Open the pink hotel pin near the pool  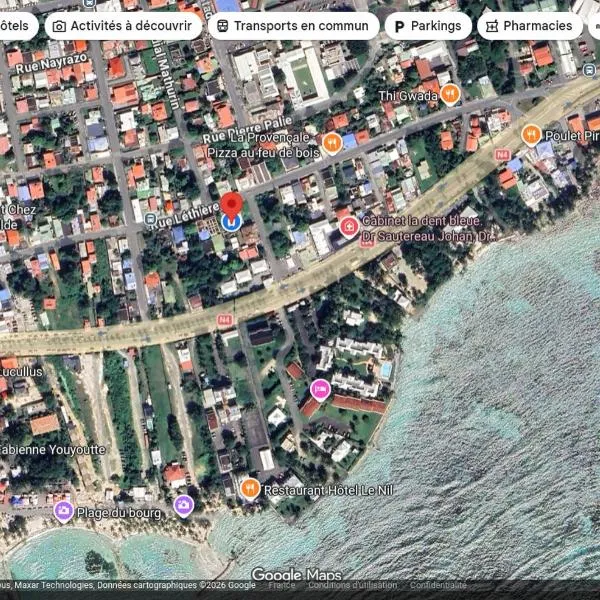320,390
